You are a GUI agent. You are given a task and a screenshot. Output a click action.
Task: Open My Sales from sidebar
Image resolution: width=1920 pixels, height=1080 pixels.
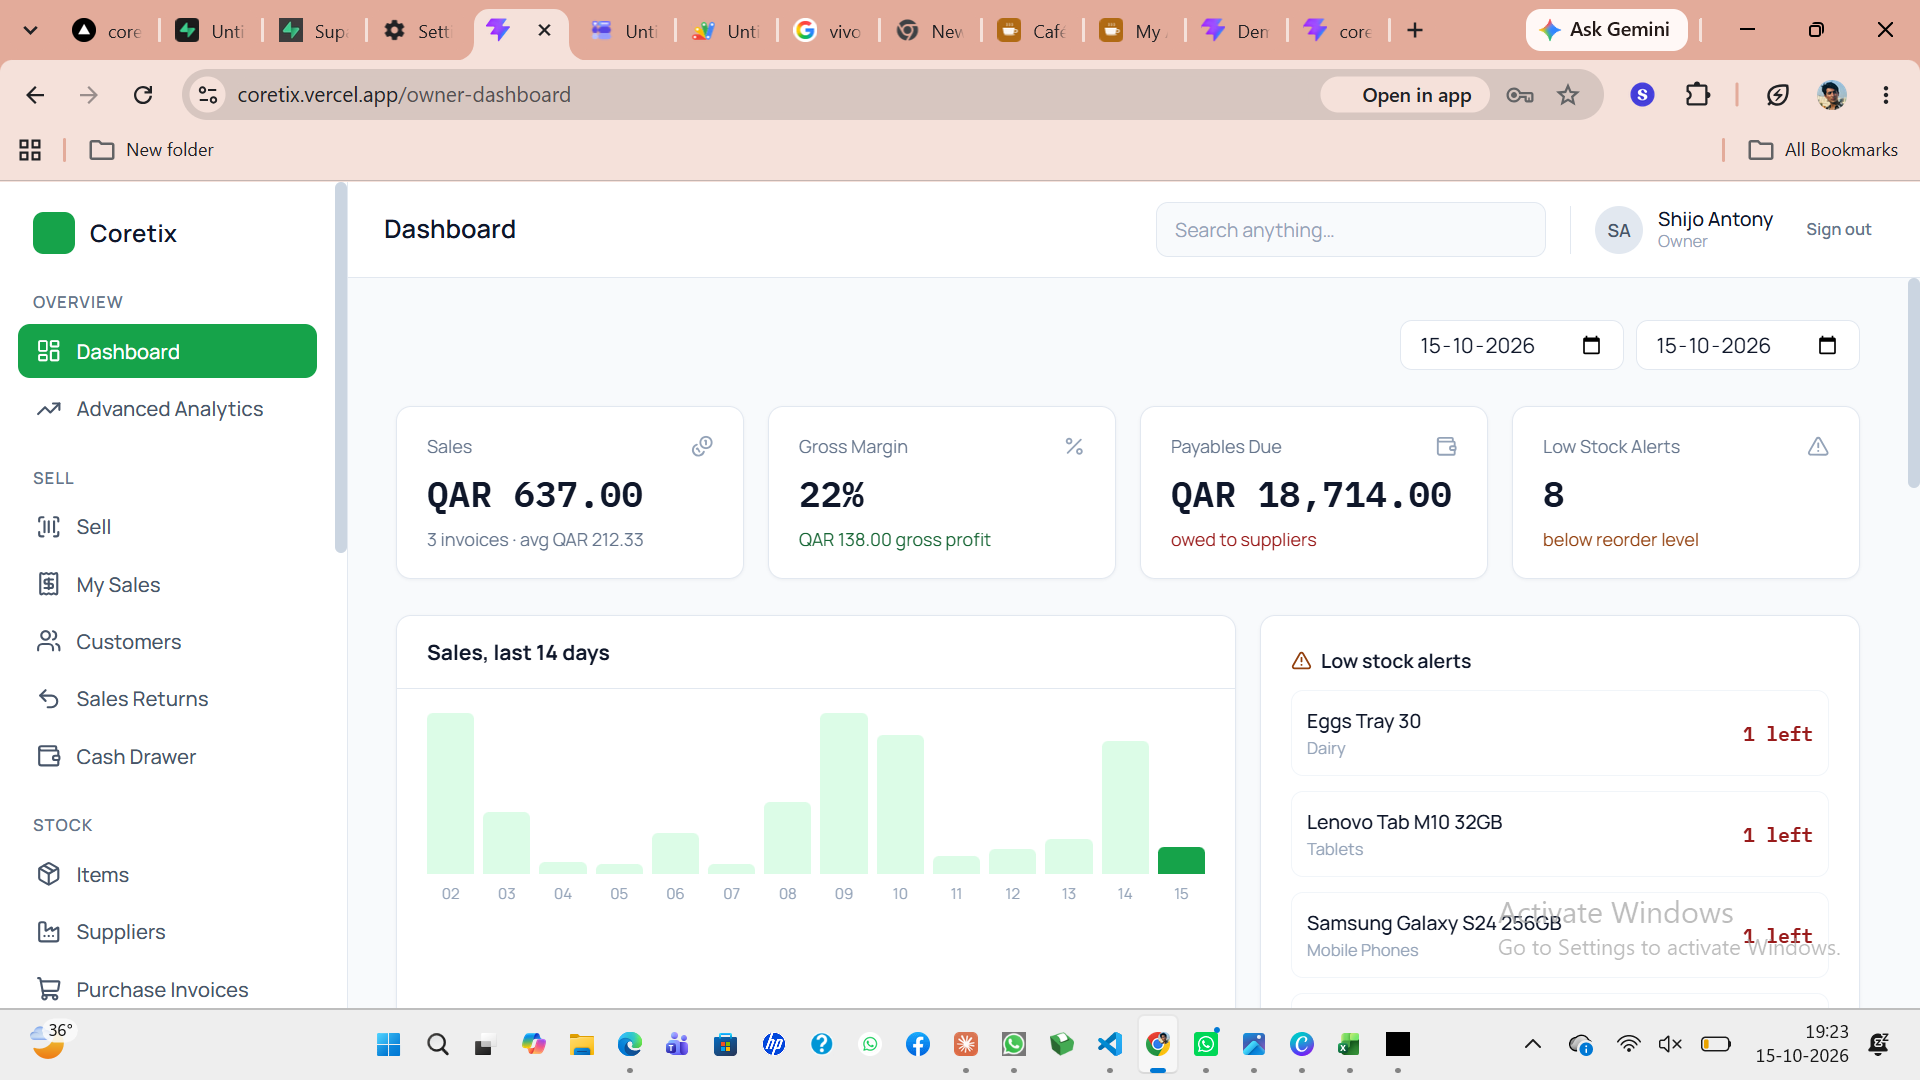click(167, 584)
